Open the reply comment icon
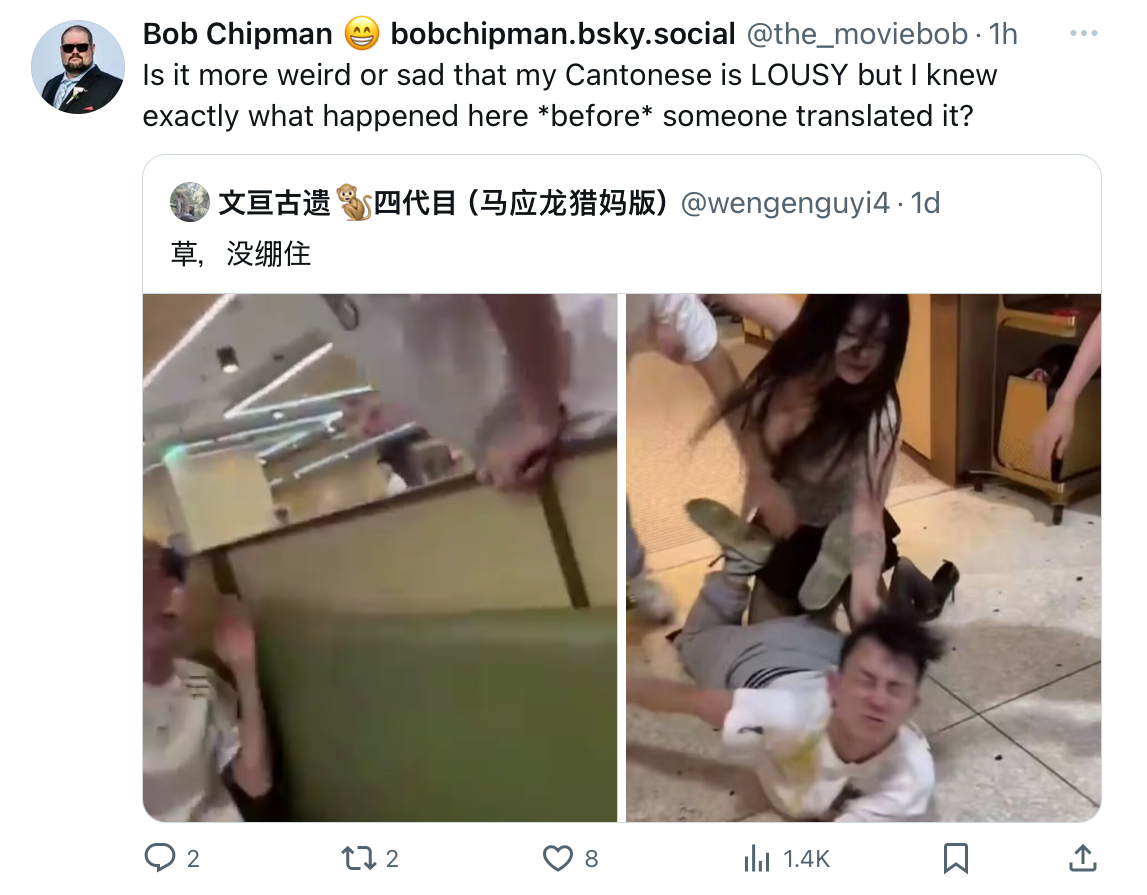Image resolution: width=1147 pixels, height=895 pixels. [x=159, y=858]
